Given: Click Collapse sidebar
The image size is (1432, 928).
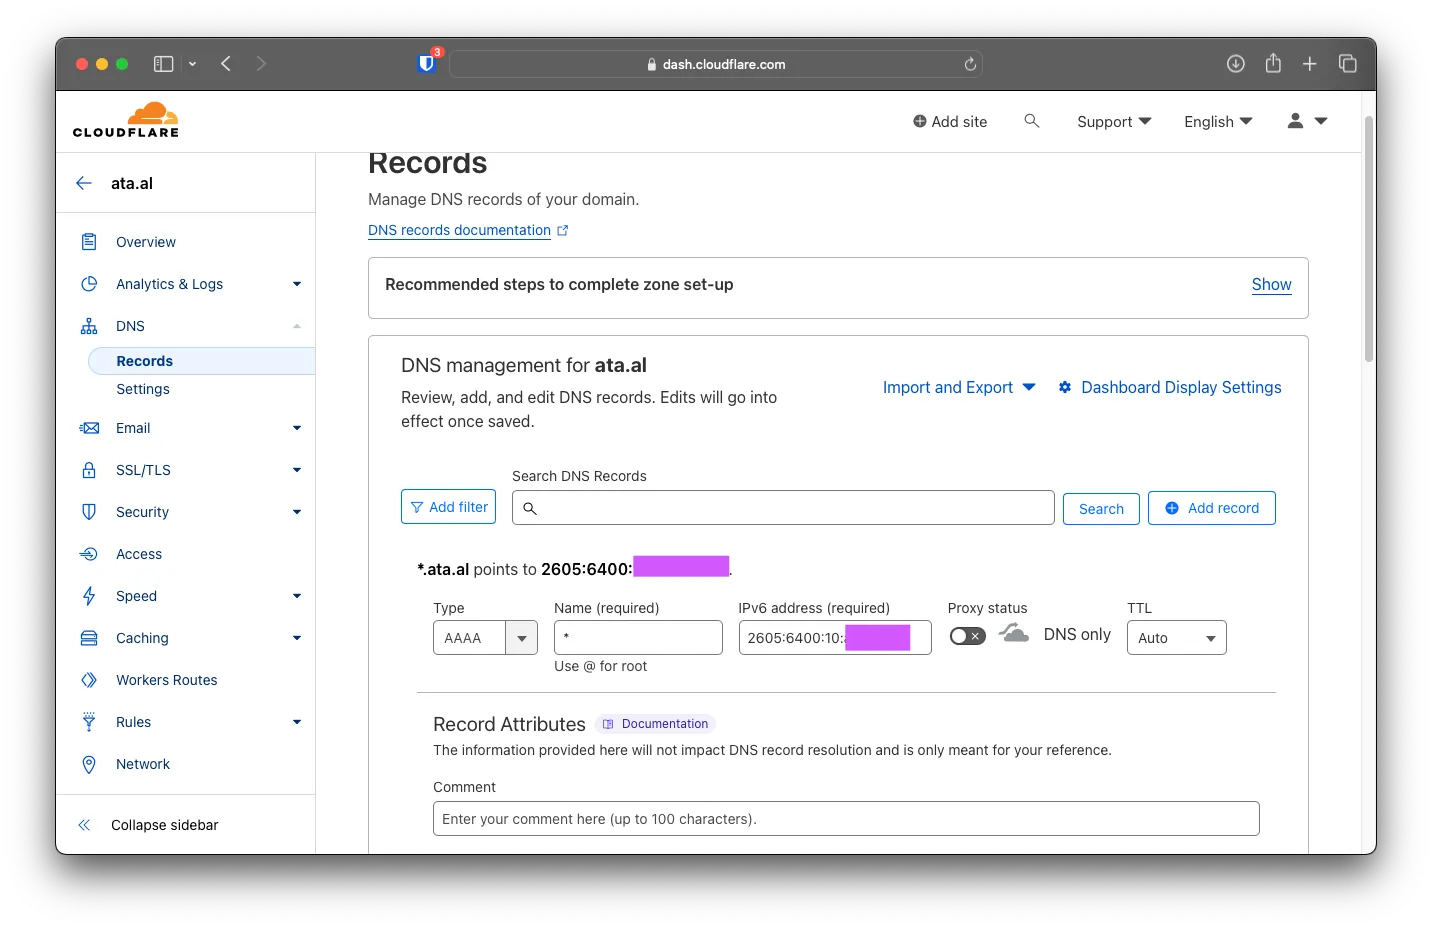Looking at the screenshot, I should [147, 825].
